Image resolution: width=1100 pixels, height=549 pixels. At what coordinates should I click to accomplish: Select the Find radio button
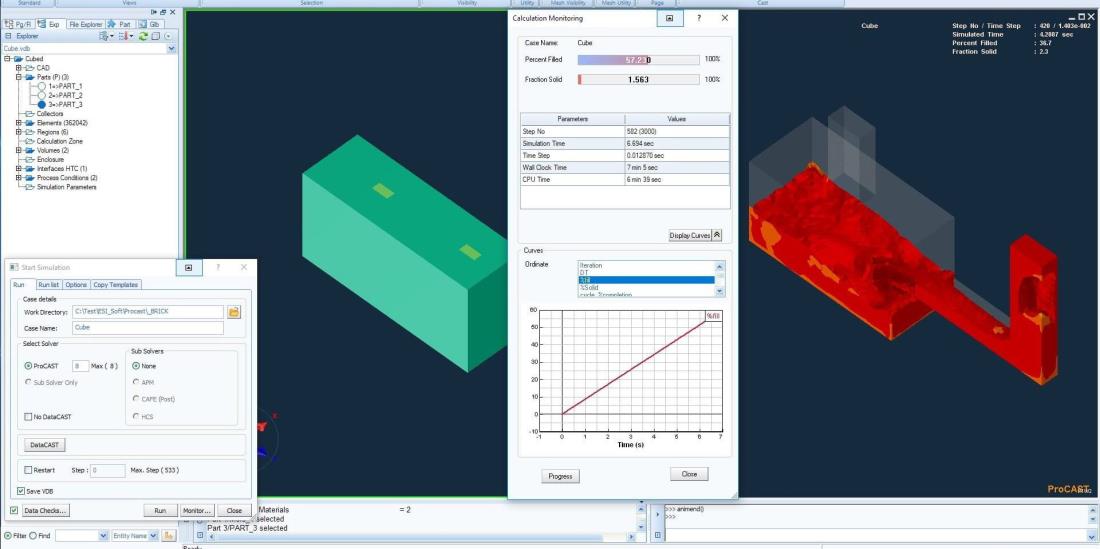click(32, 536)
